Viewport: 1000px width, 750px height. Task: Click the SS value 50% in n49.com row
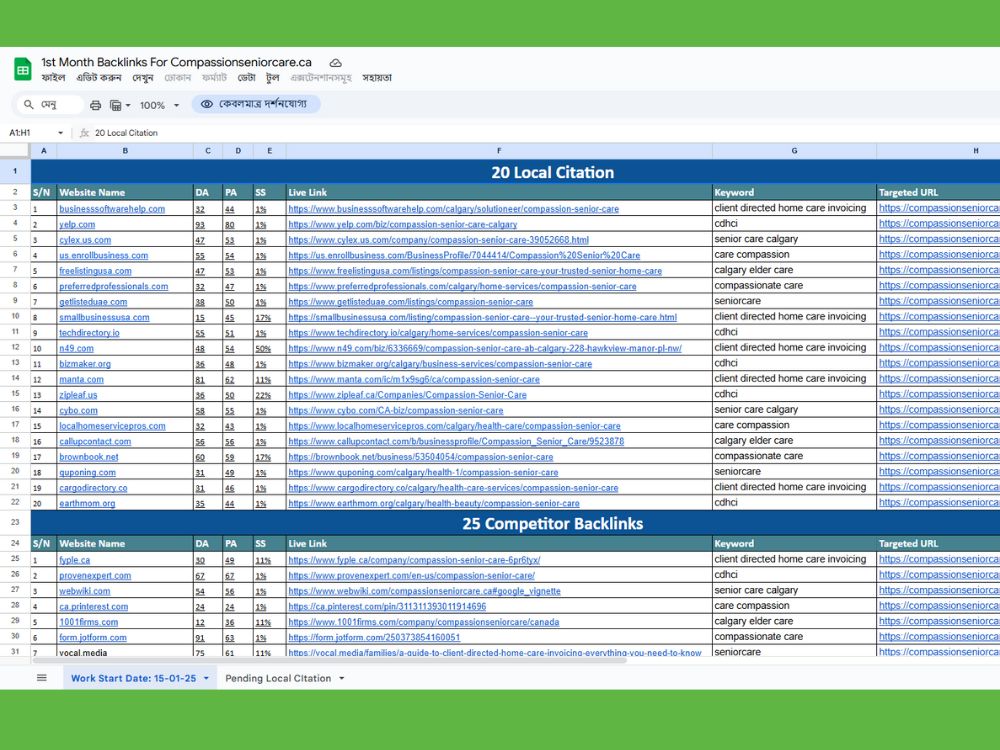(263, 349)
